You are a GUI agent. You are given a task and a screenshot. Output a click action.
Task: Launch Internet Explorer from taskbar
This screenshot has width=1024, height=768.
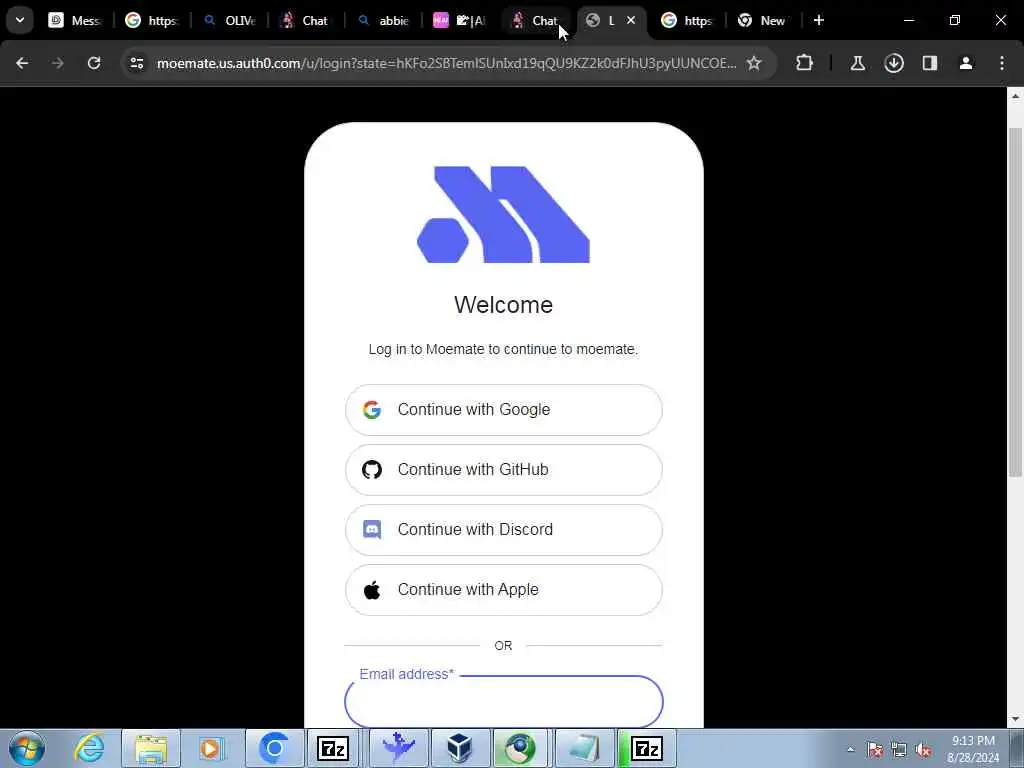click(88, 748)
